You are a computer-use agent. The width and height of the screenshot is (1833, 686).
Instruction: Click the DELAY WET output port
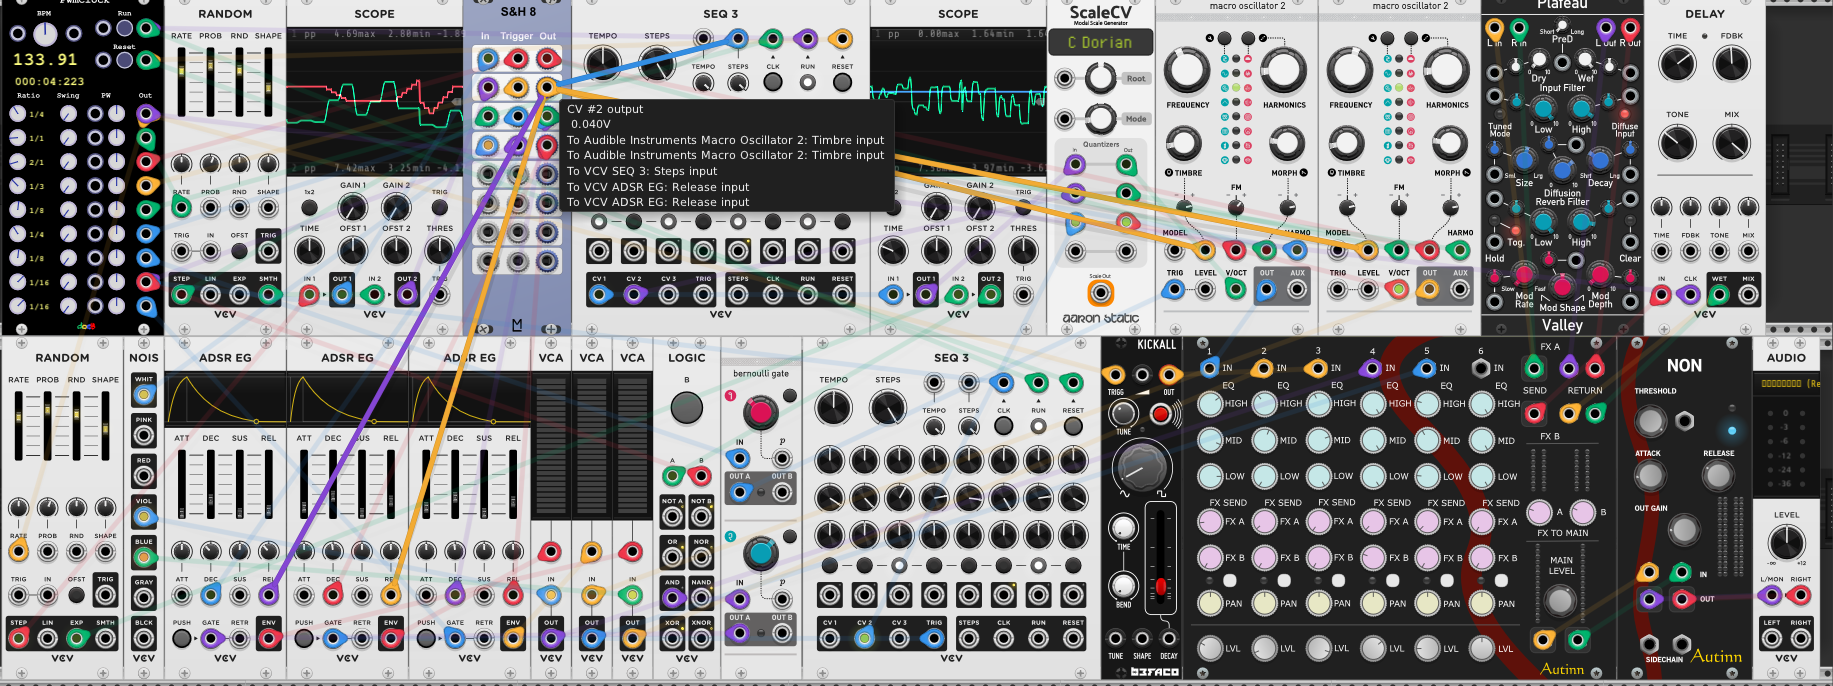coord(1719,295)
